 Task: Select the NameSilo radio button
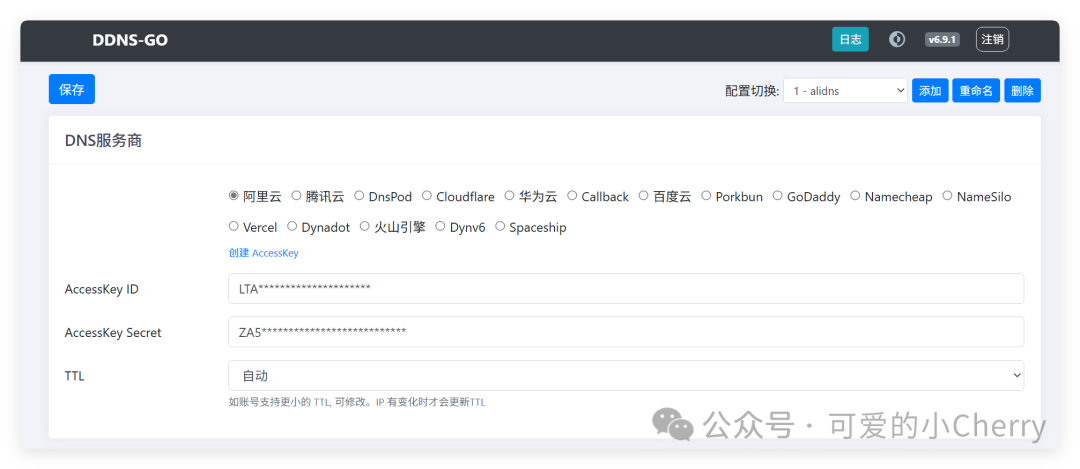947,196
